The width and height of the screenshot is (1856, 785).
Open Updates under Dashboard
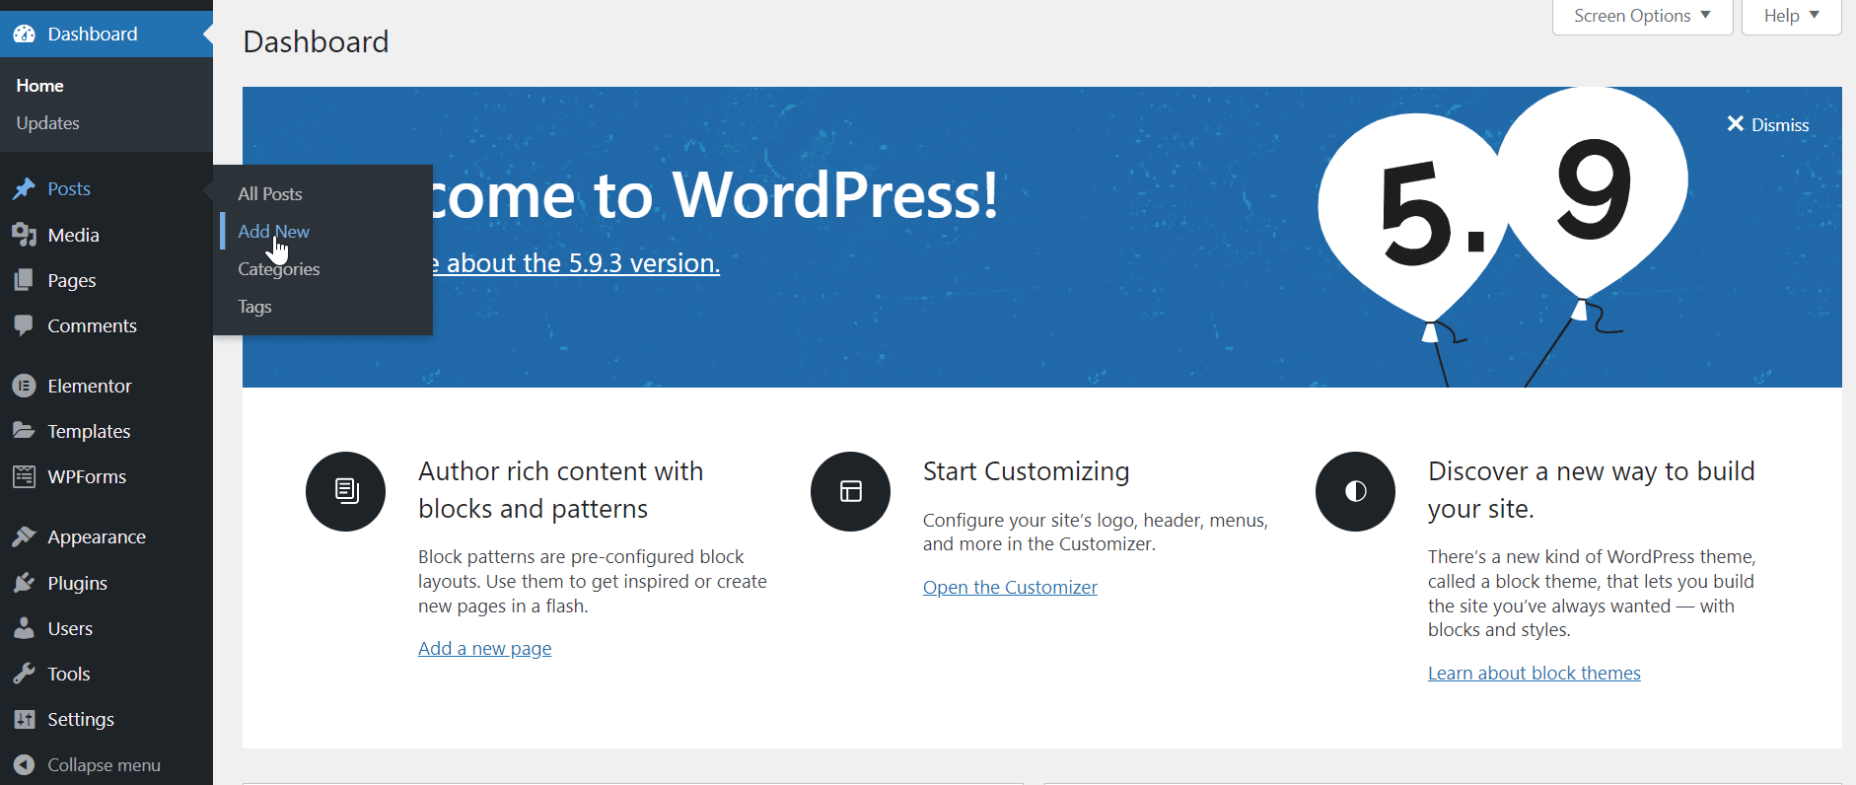[x=48, y=123]
